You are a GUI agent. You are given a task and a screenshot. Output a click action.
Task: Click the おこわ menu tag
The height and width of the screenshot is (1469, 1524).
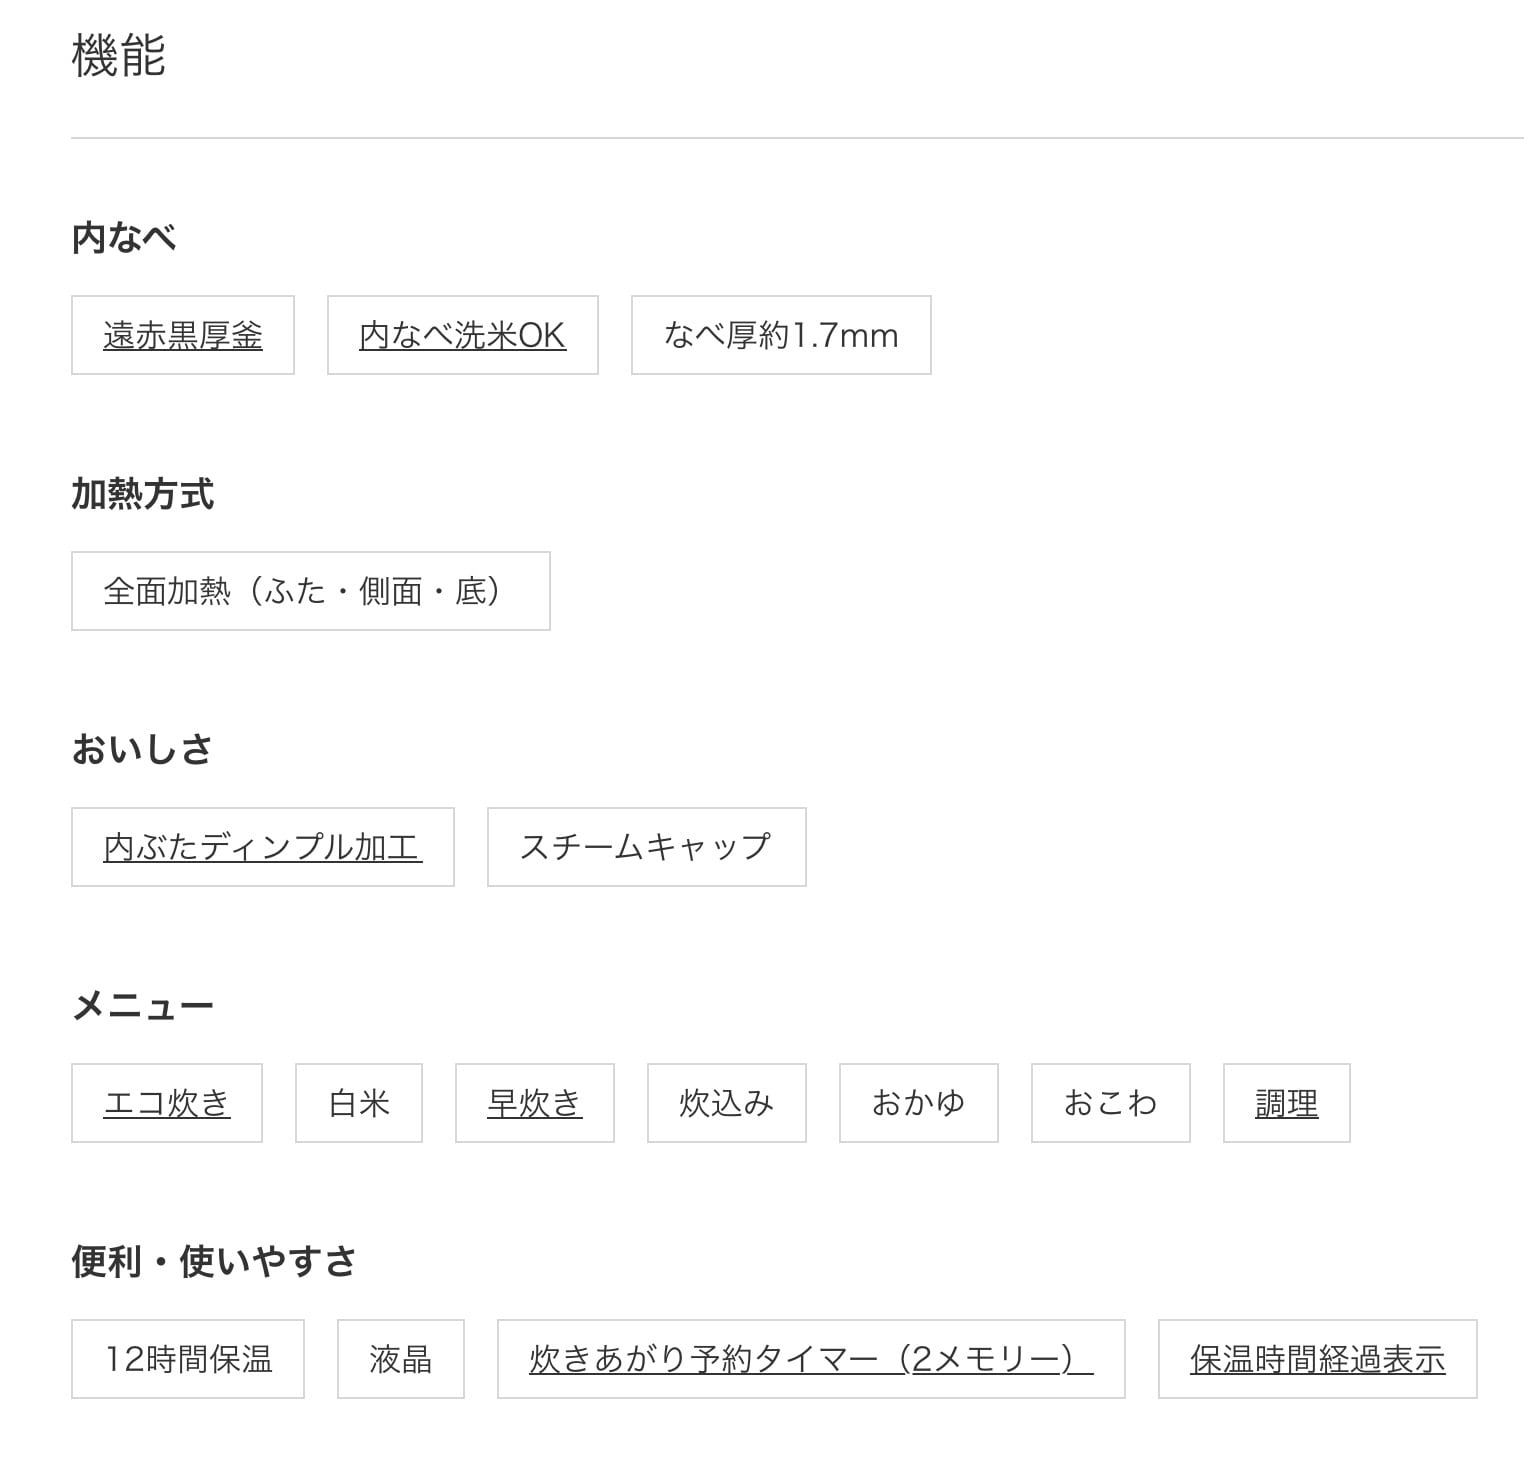[x=1110, y=1104]
